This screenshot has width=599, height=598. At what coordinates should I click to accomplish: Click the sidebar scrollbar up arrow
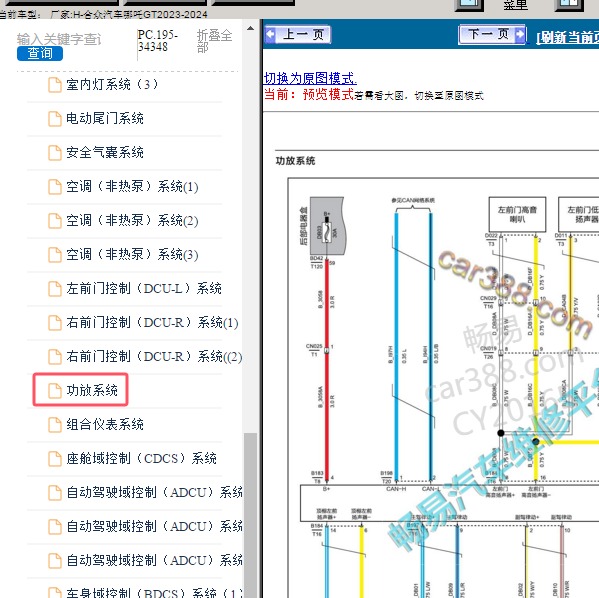250,28
